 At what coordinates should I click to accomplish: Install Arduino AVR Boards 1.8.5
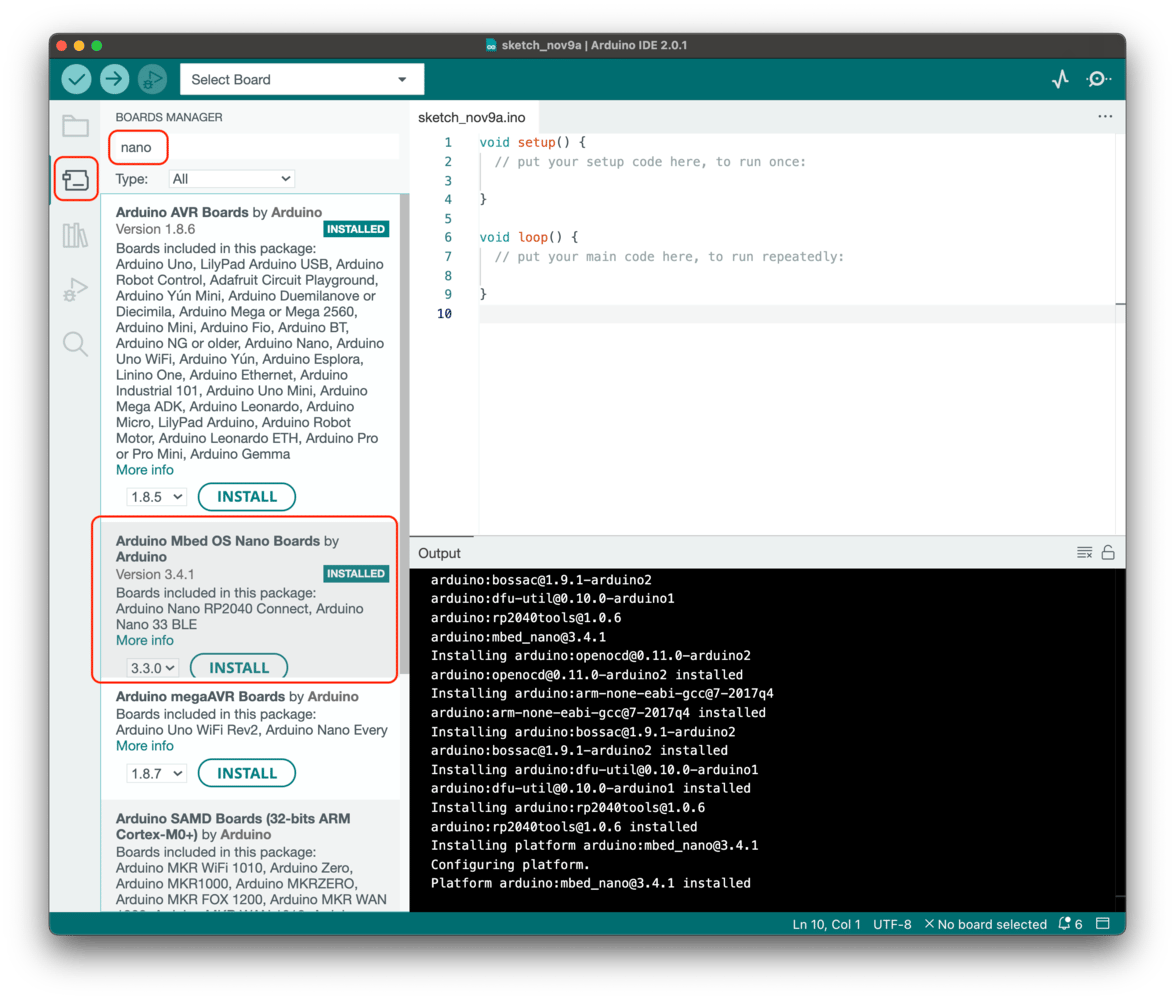247,497
